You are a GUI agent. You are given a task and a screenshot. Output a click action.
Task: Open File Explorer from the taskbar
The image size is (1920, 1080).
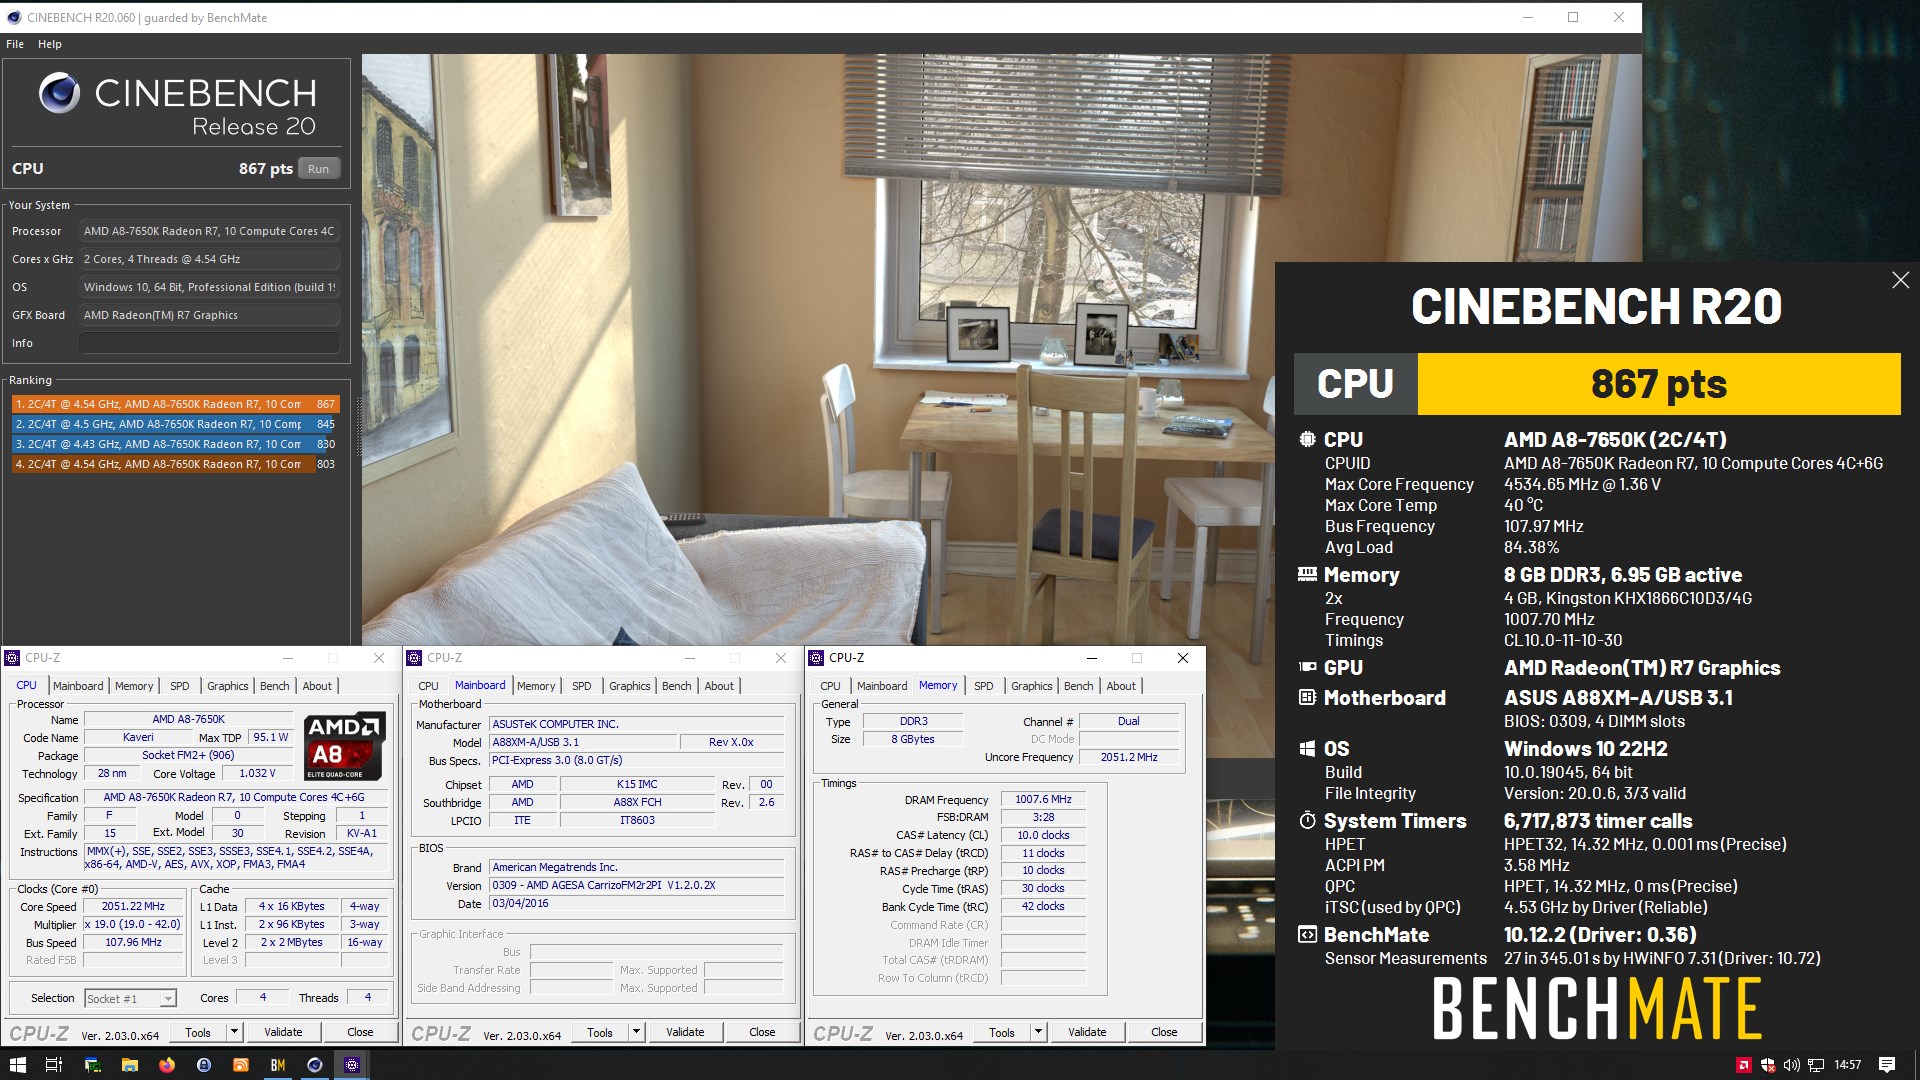(x=129, y=1065)
